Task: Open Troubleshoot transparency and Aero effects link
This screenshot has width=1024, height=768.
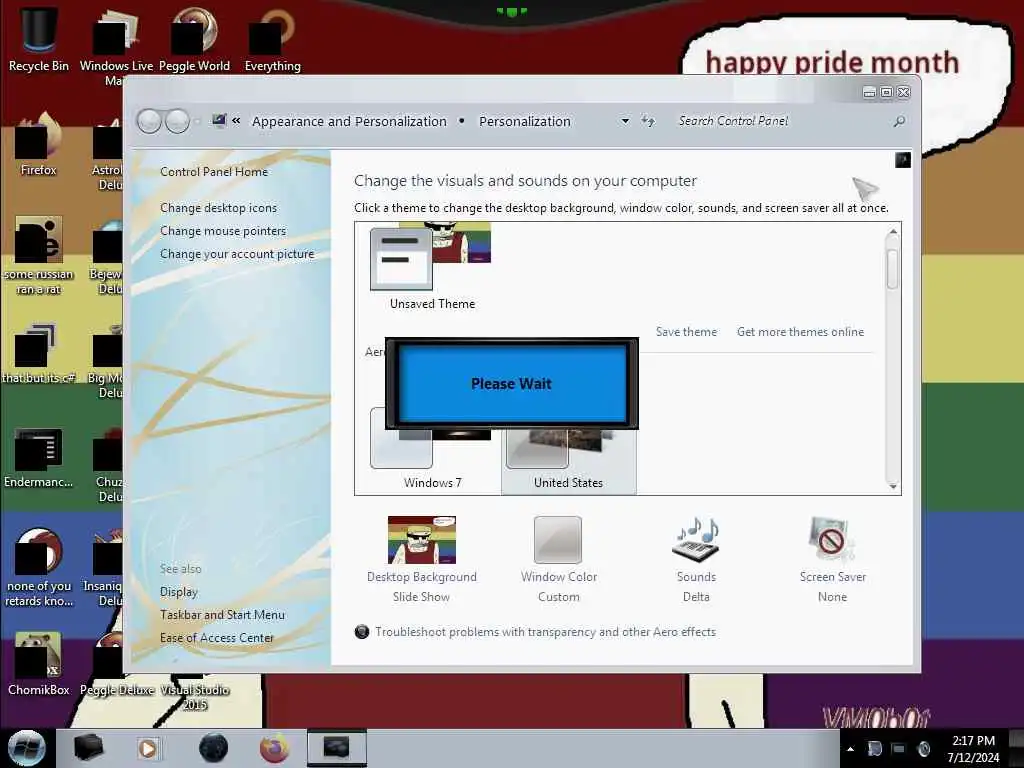Action: click(545, 632)
